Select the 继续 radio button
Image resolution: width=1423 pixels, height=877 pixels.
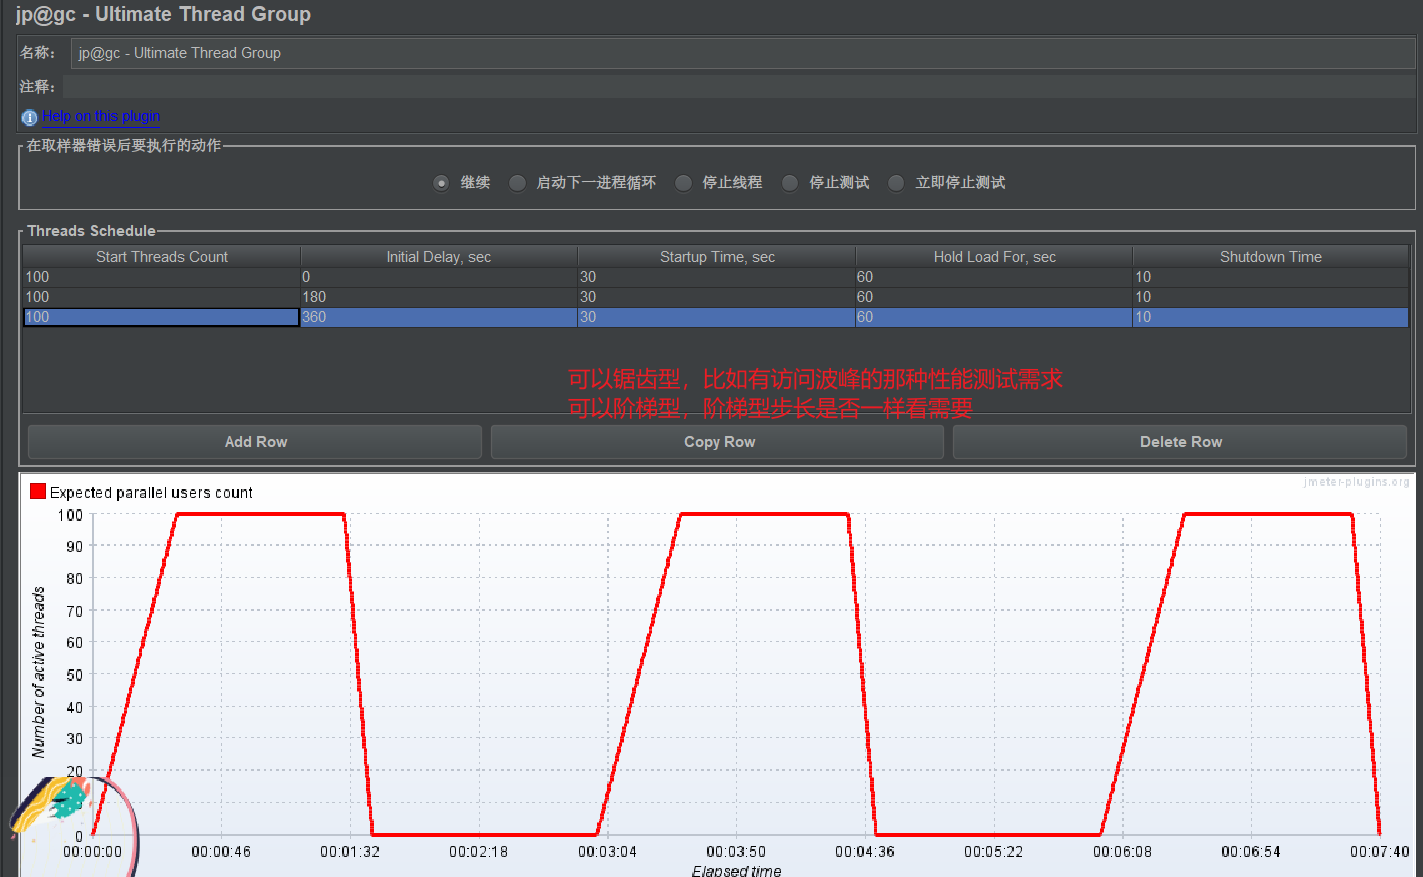(x=441, y=183)
